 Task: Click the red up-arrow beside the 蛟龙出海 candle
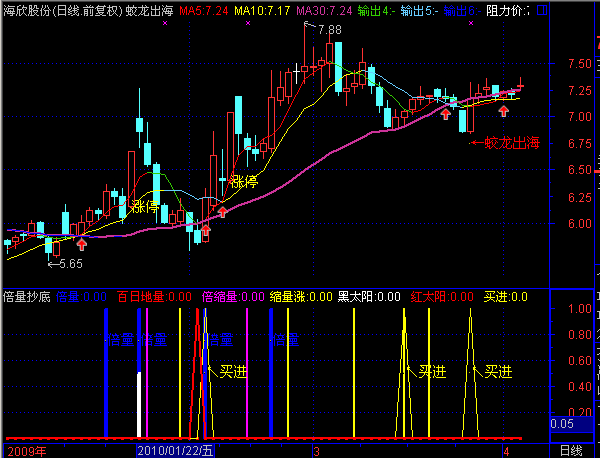445,114
